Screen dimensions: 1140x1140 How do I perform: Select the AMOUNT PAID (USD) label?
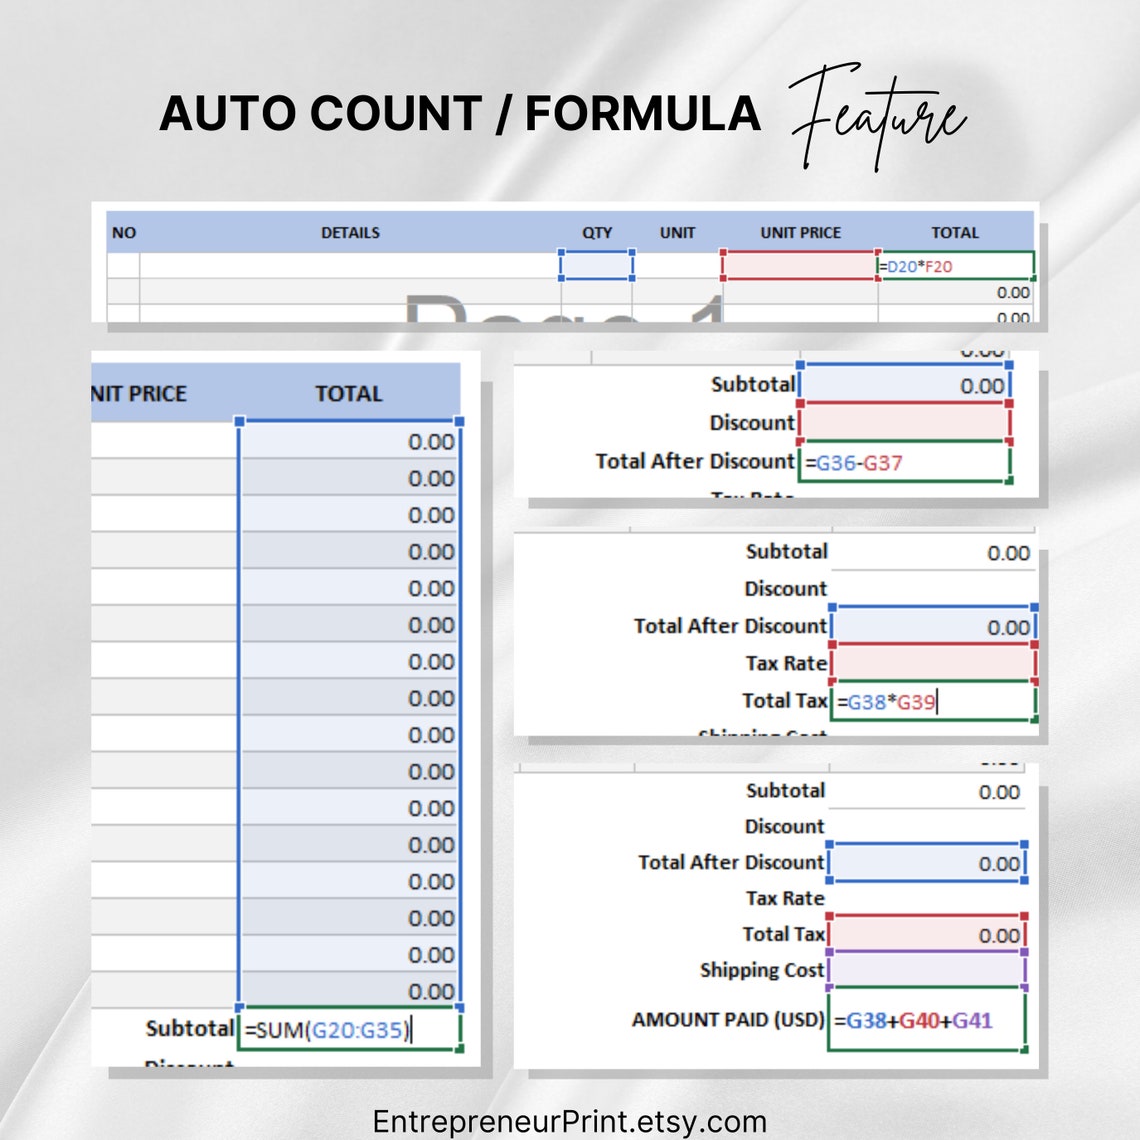(x=727, y=1020)
